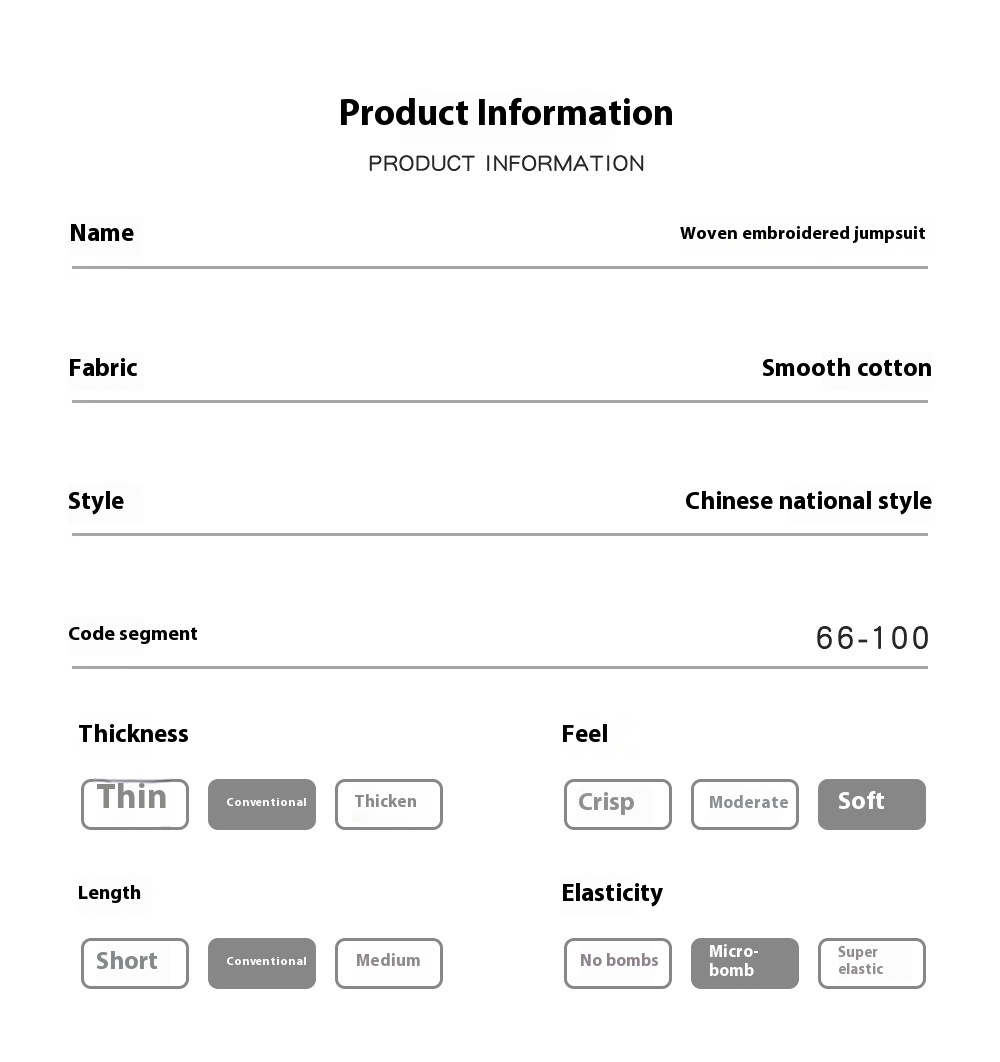Toggle the Soft feel box
This screenshot has height=1062, width=1000.
point(872,804)
